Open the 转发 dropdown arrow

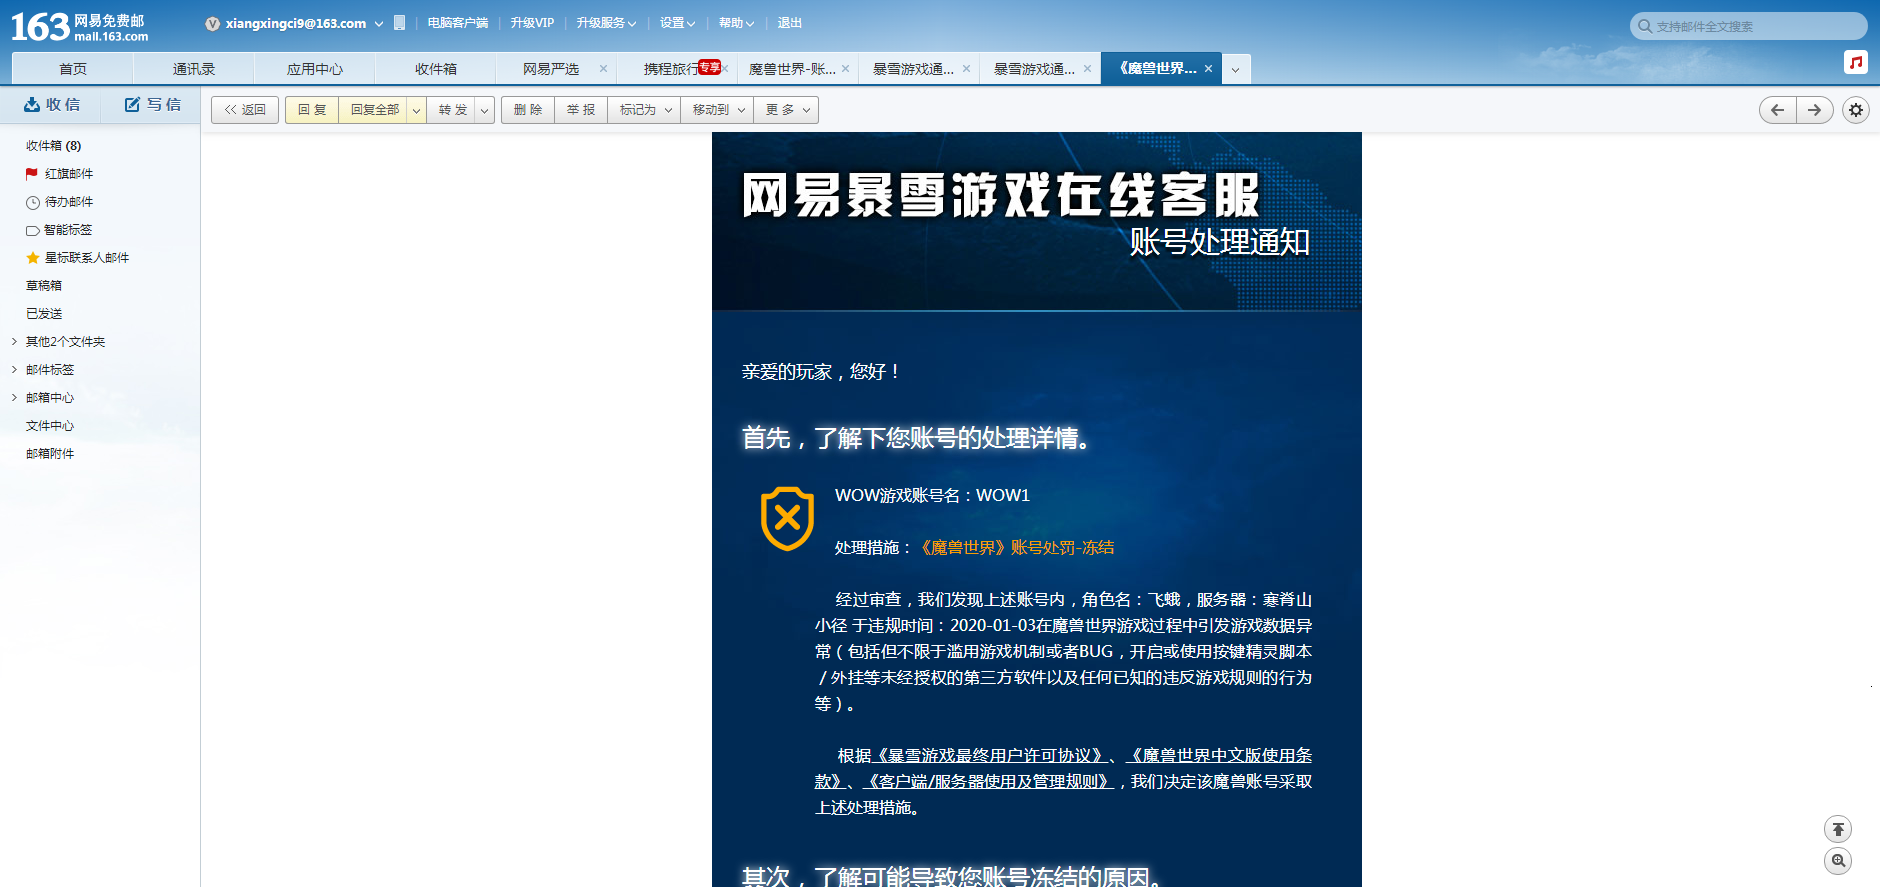(484, 110)
